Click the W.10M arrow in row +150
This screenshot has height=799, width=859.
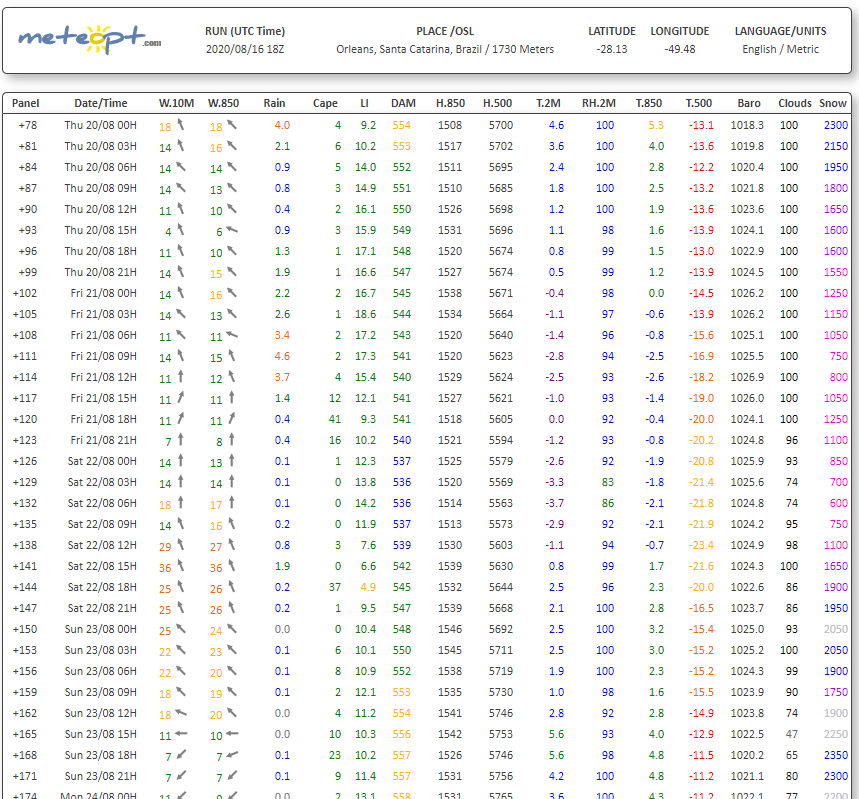click(181, 629)
